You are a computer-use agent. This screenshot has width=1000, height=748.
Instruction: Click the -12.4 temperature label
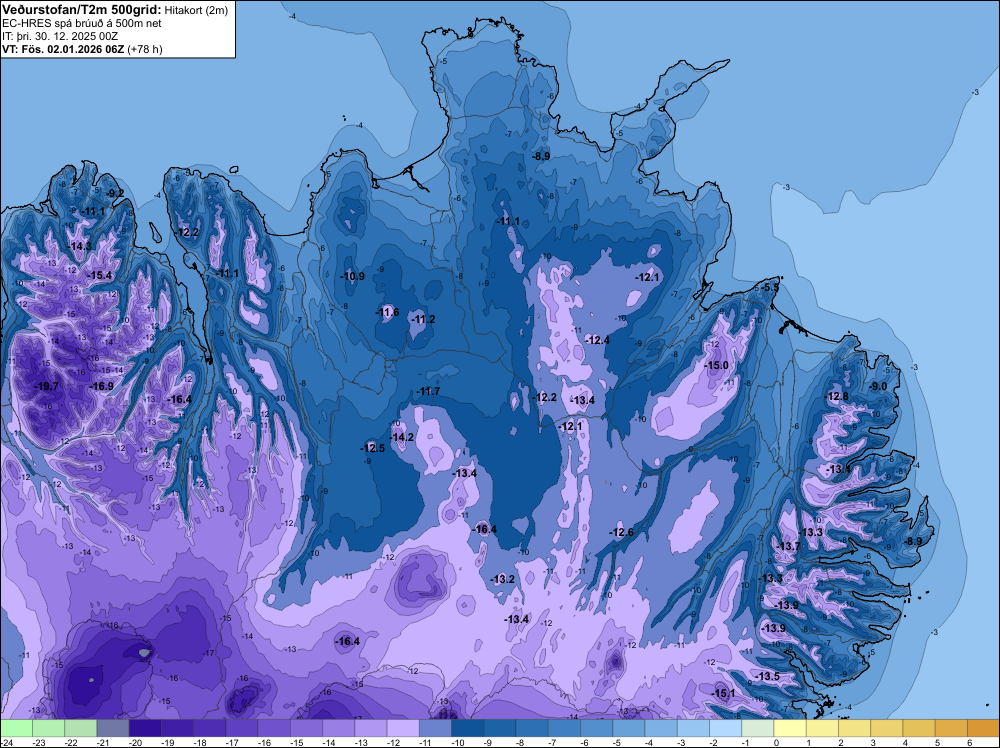(597, 341)
